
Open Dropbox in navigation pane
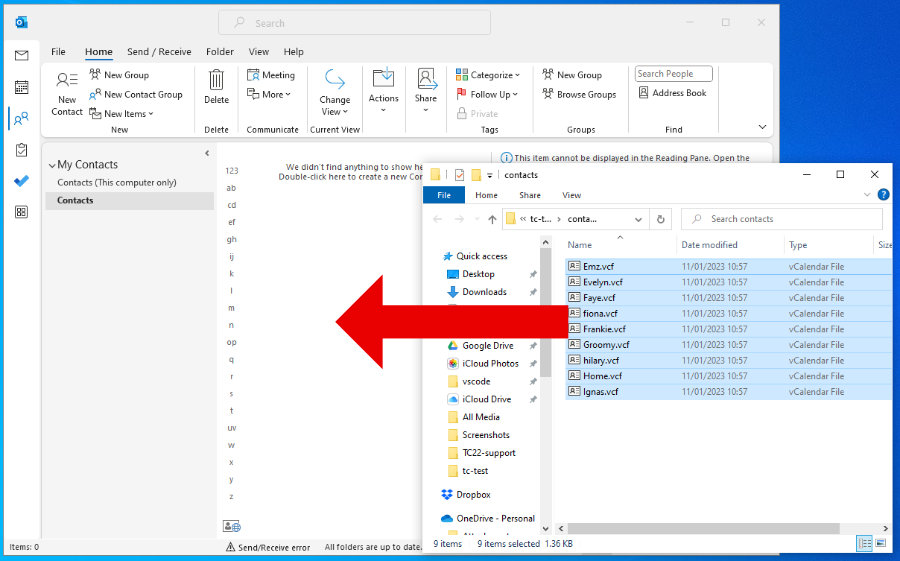[473, 494]
